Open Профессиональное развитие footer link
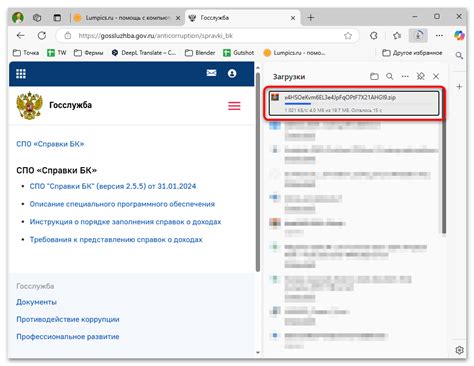 coord(68,337)
